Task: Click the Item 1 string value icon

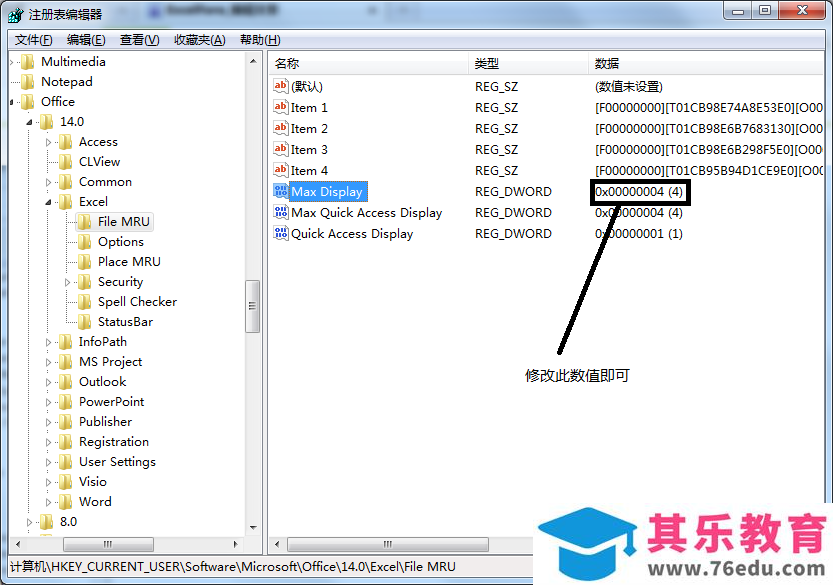Action: pyautogui.click(x=280, y=107)
